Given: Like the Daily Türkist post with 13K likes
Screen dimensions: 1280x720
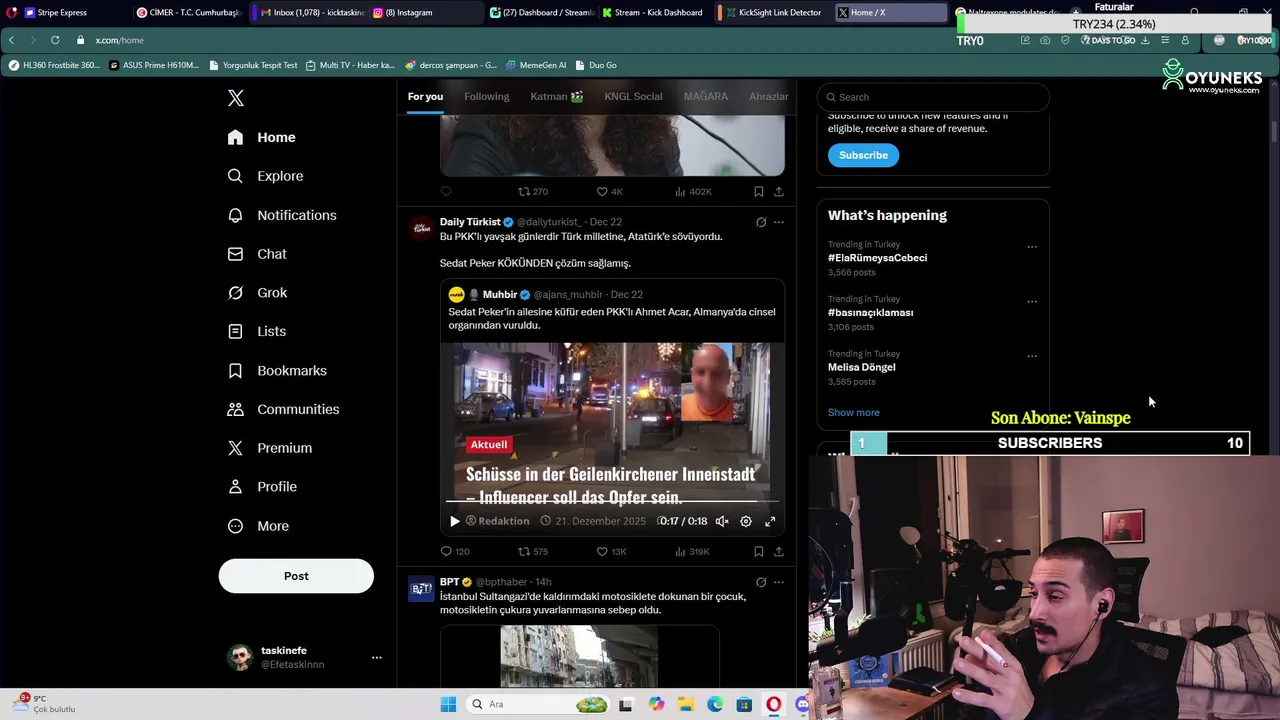Looking at the screenshot, I should (x=611, y=551).
